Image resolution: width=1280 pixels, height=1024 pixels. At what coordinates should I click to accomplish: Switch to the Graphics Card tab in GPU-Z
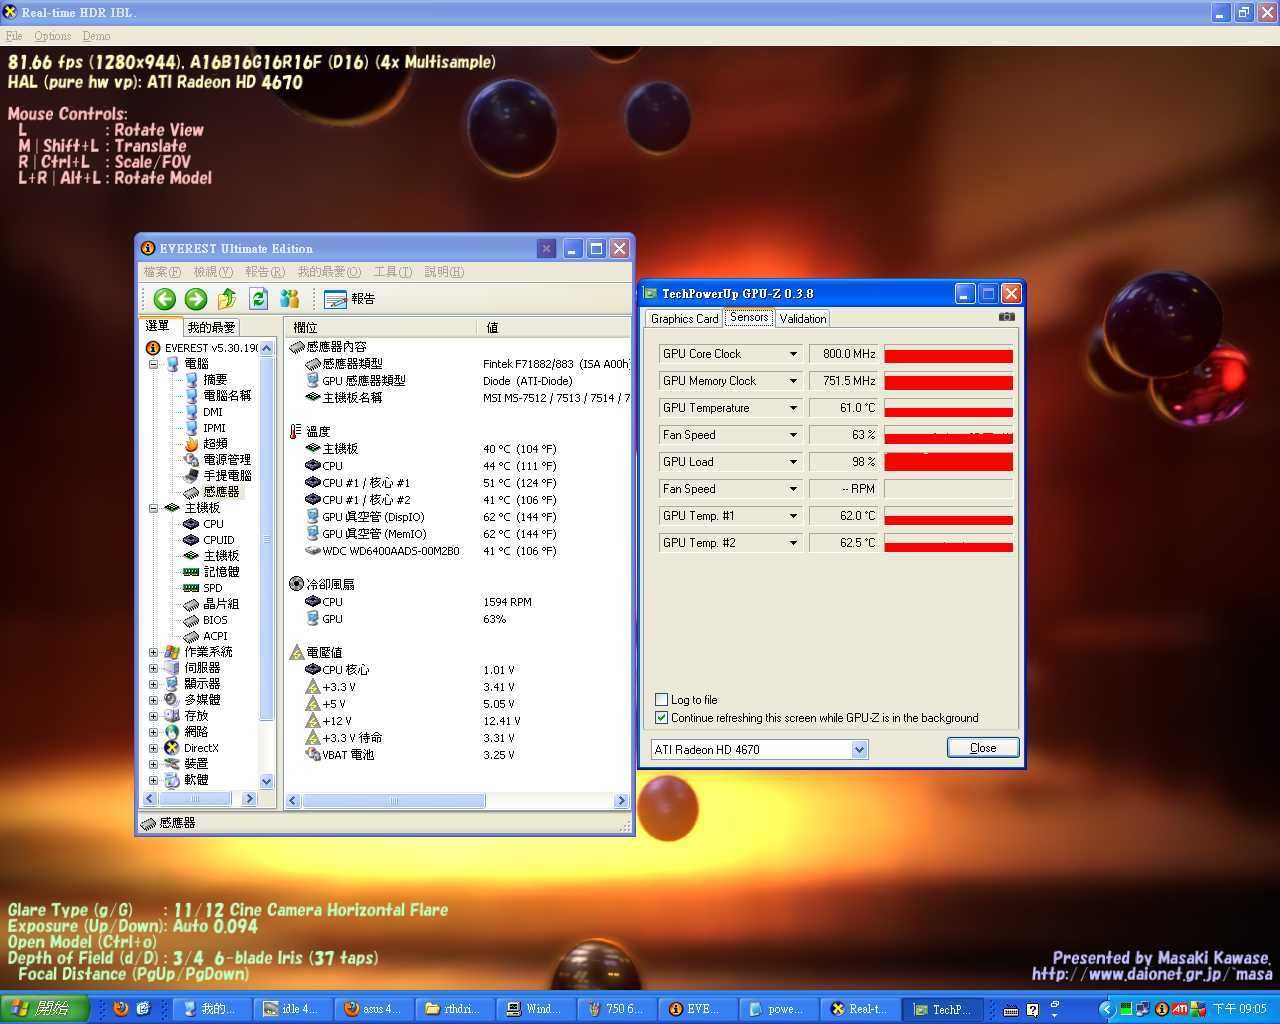(685, 319)
